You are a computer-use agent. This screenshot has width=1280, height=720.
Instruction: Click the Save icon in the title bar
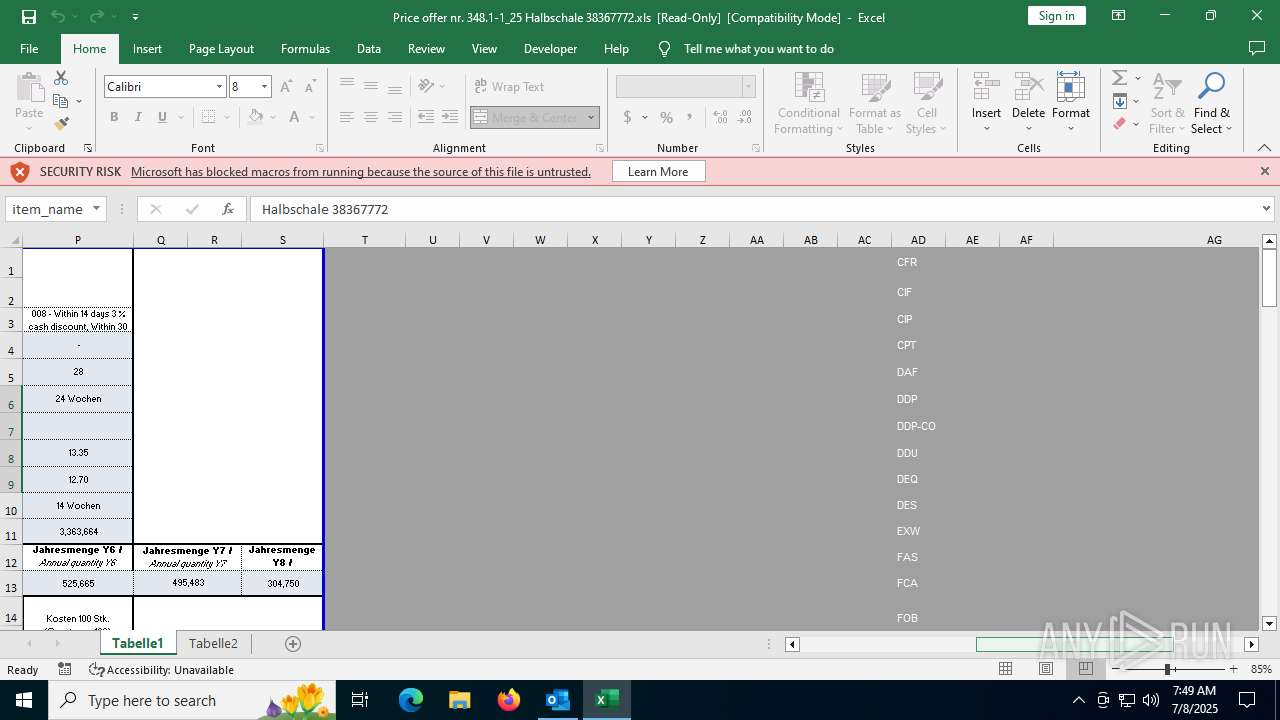(x=29, y=17)
